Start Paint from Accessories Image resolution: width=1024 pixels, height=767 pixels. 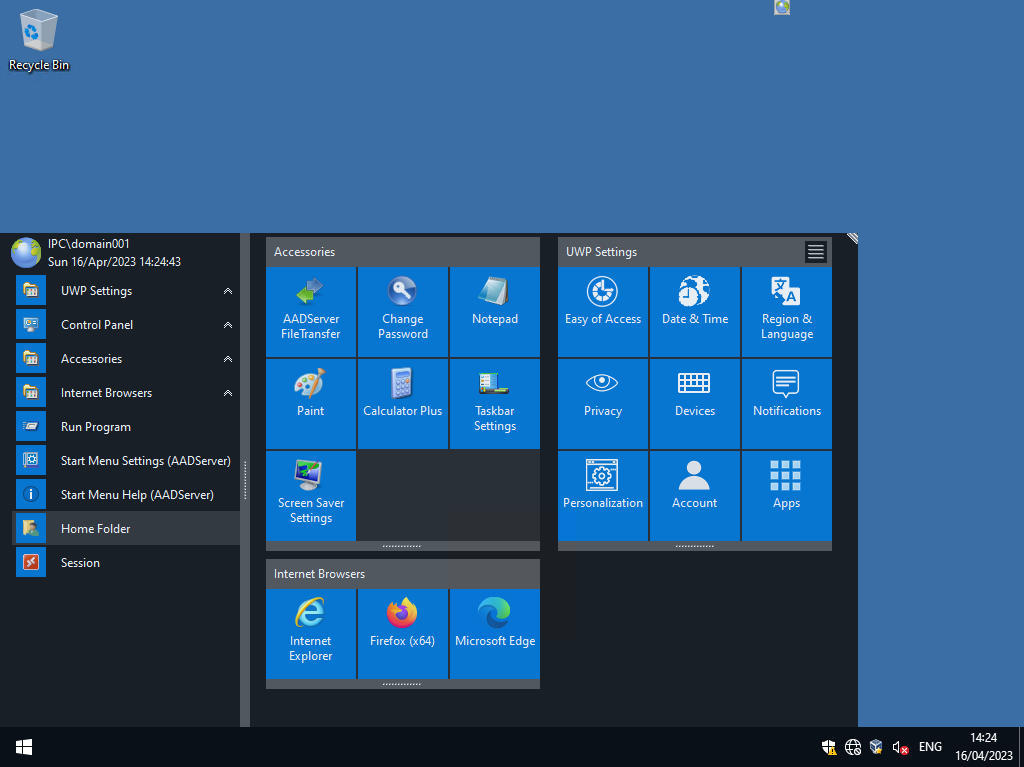click(311, 403)
